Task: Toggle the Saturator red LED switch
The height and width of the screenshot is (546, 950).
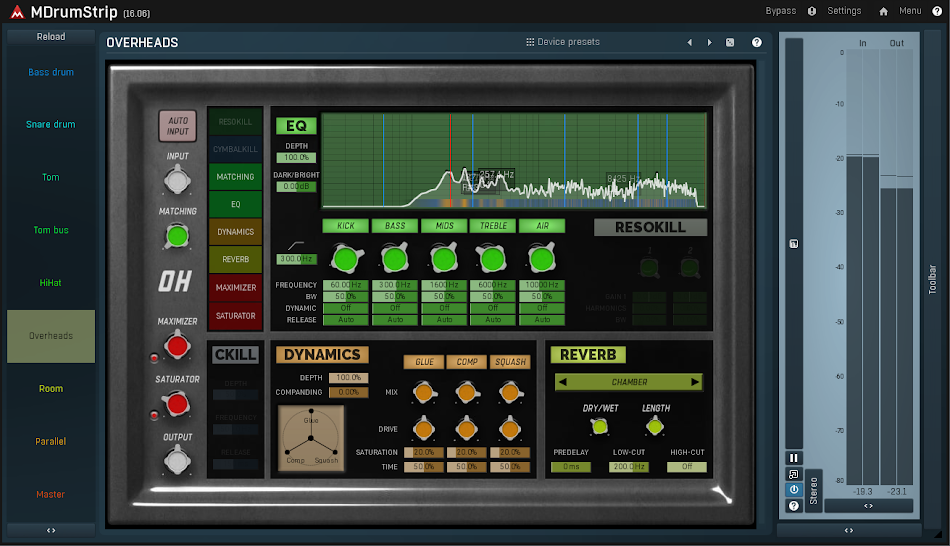Action: tap(154, 415)
